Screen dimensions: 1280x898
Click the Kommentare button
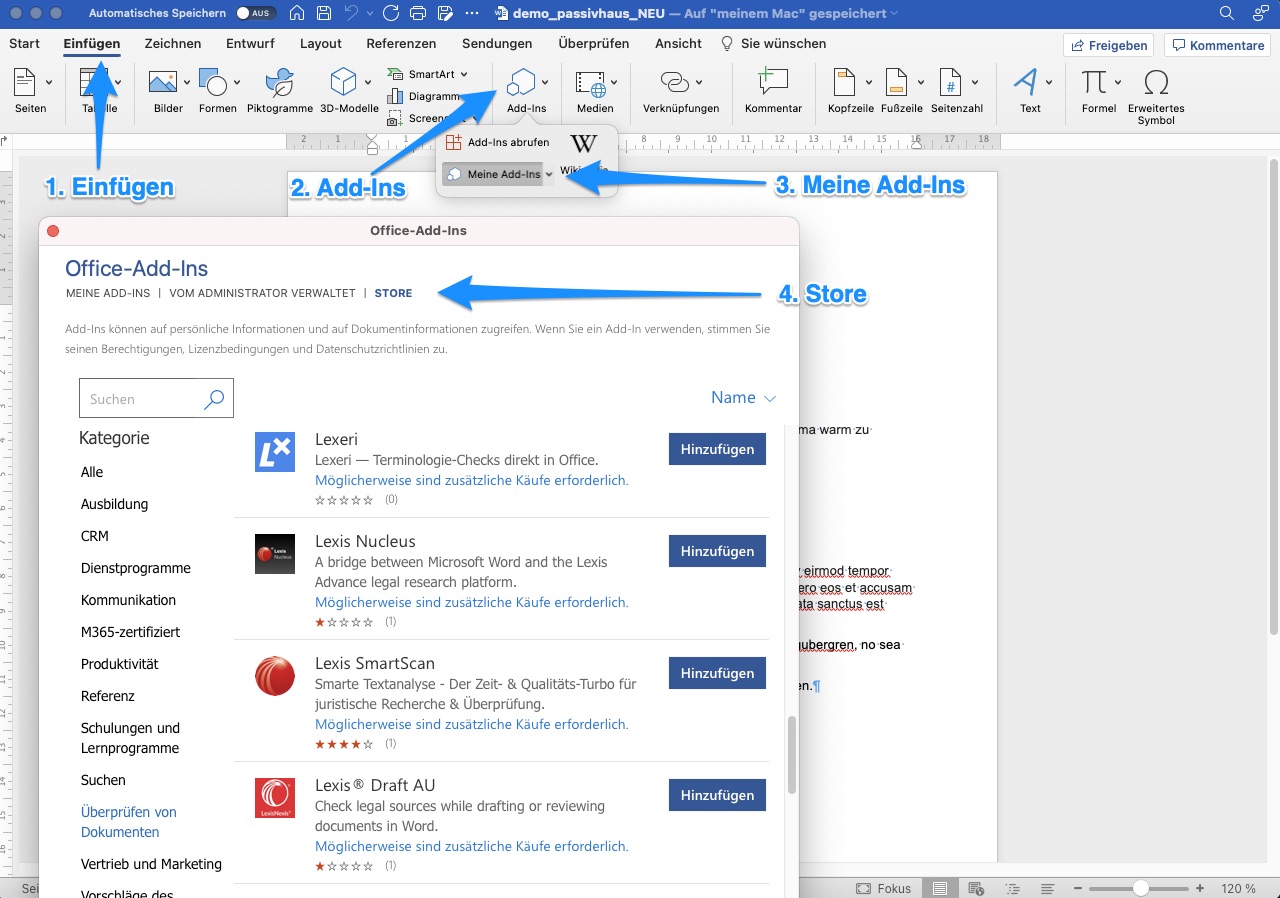(x=1218, y=45)
